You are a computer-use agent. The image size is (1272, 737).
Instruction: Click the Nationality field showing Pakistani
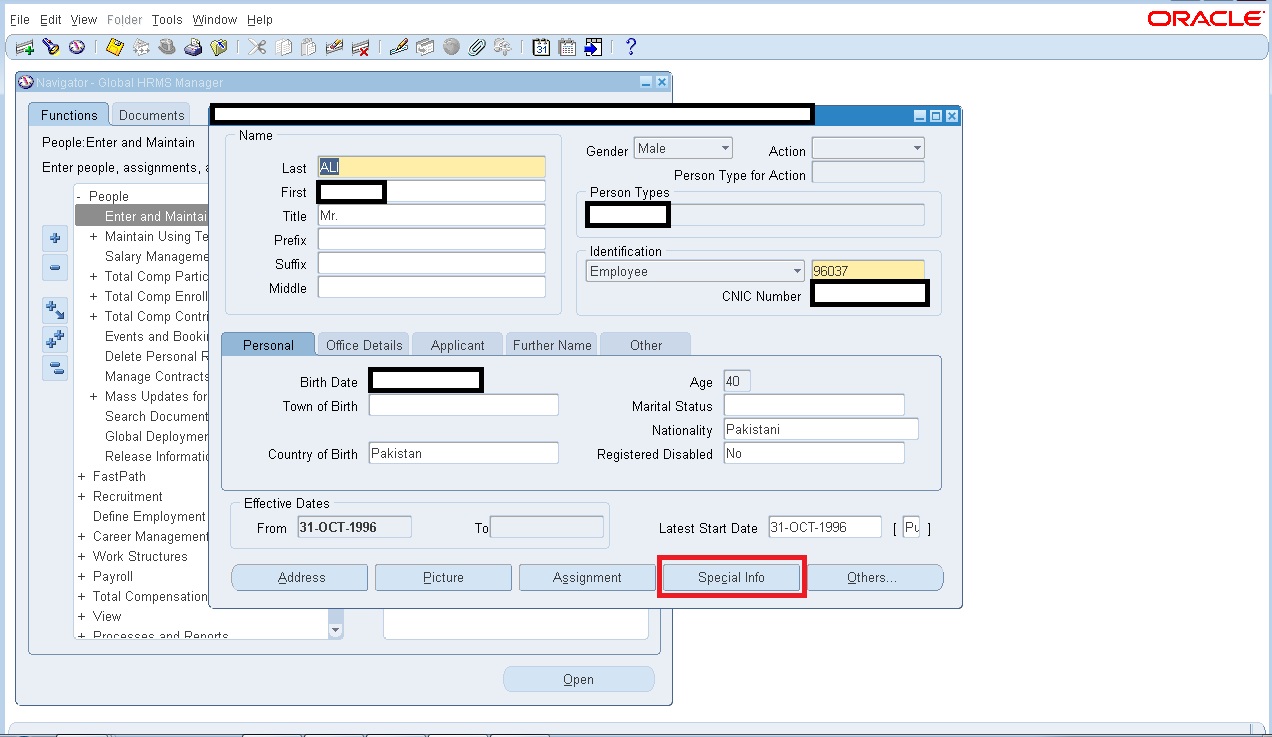pyautogui.click(x=820, y=428)
